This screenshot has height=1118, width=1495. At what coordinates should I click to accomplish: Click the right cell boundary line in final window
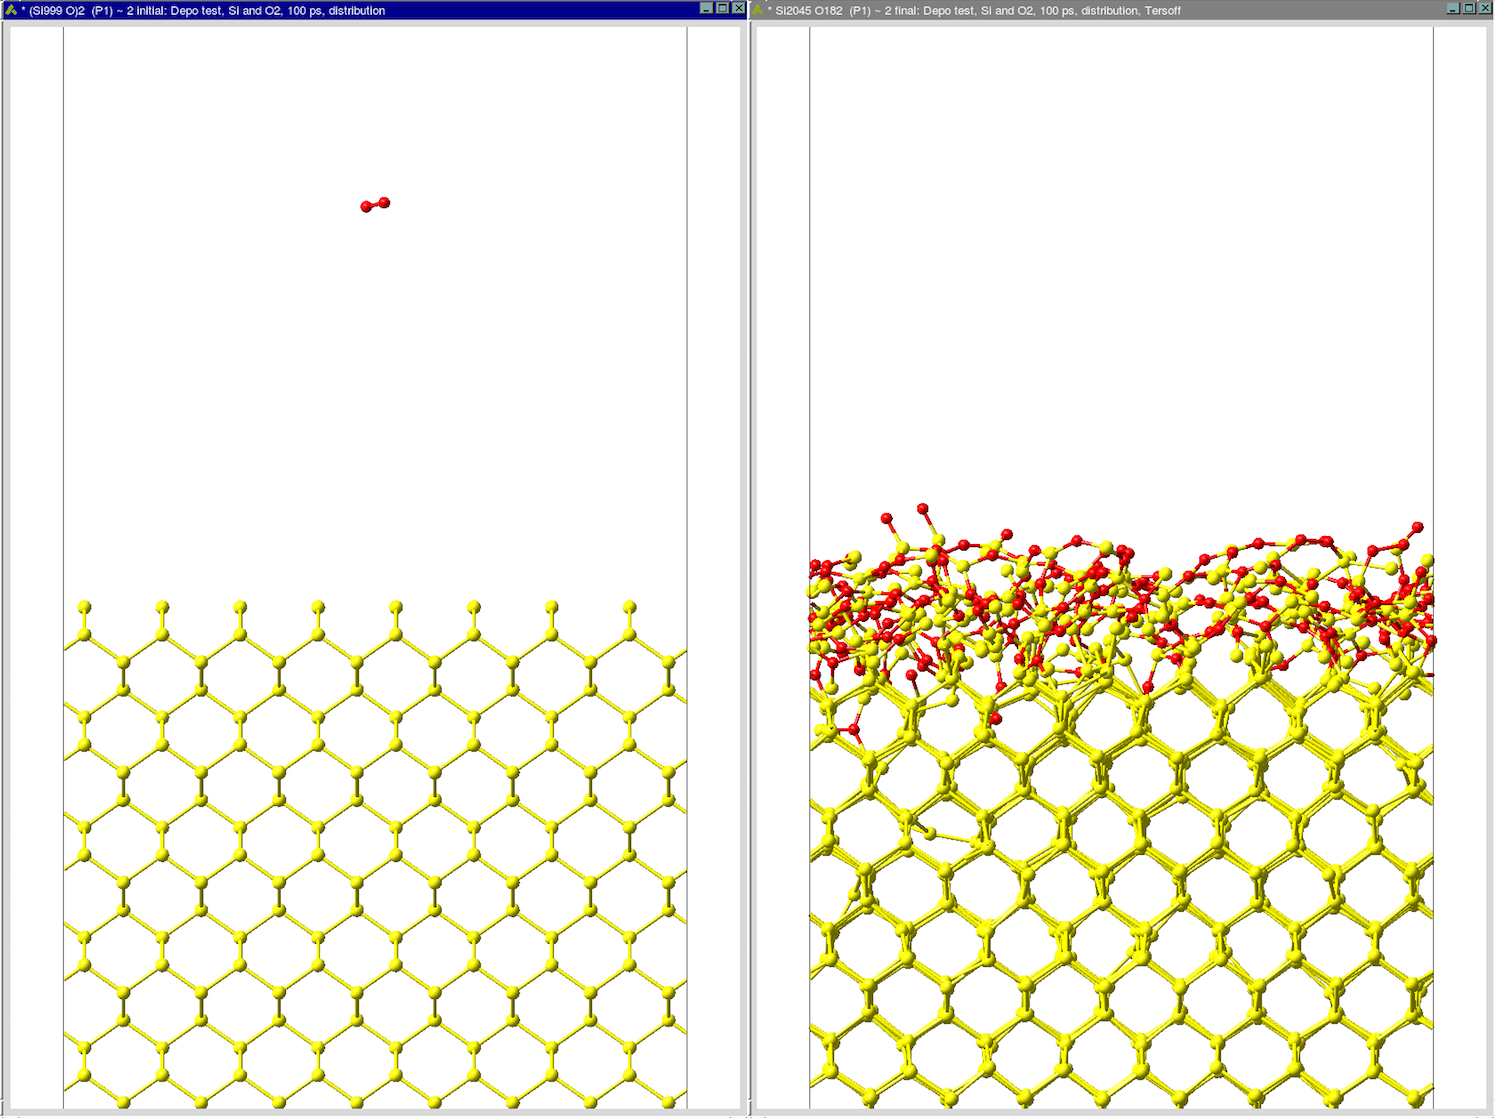[1433, 300]
